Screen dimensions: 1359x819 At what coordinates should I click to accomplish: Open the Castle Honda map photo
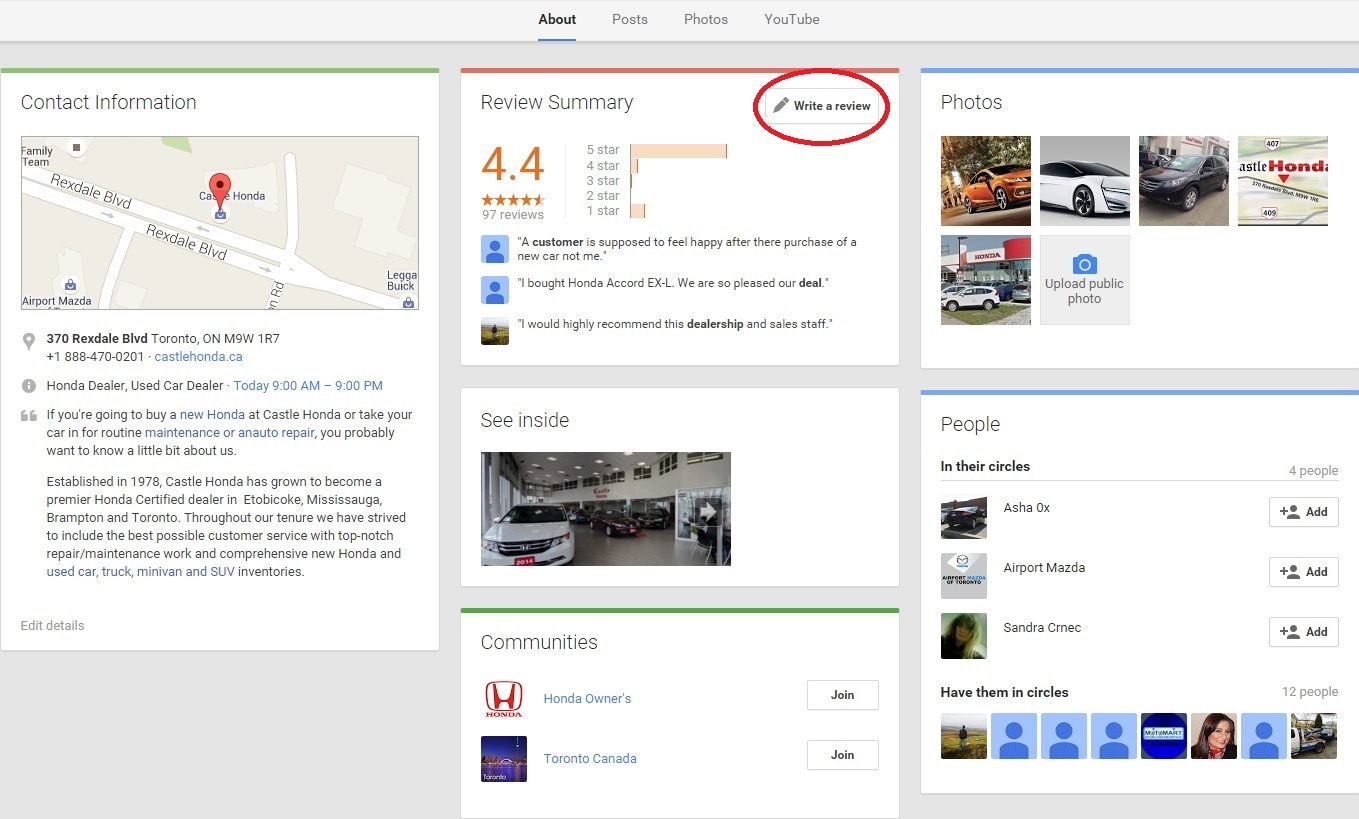click(1283, 181)
